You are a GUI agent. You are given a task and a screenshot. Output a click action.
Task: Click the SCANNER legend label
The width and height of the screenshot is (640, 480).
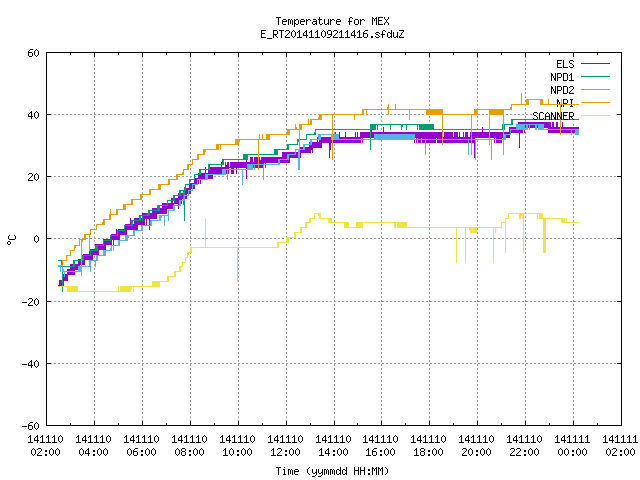[553, 116]
